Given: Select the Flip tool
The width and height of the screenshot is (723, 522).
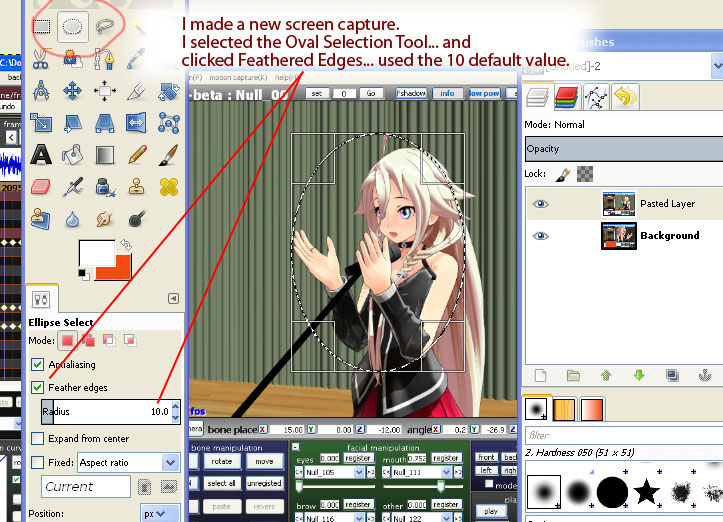Looking at the screenshot, I should coord(136,123).
